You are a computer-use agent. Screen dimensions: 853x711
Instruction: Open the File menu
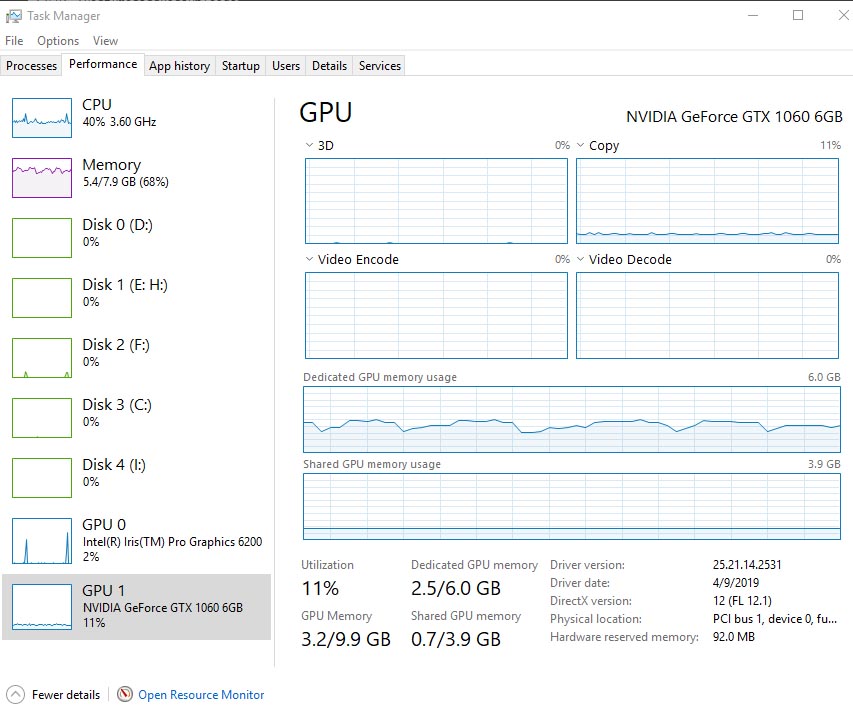click(14, 41)
